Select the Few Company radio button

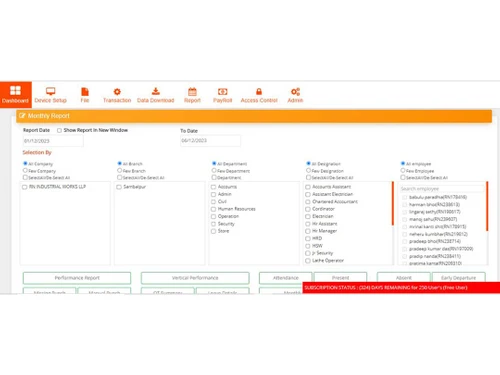point(25,170)
